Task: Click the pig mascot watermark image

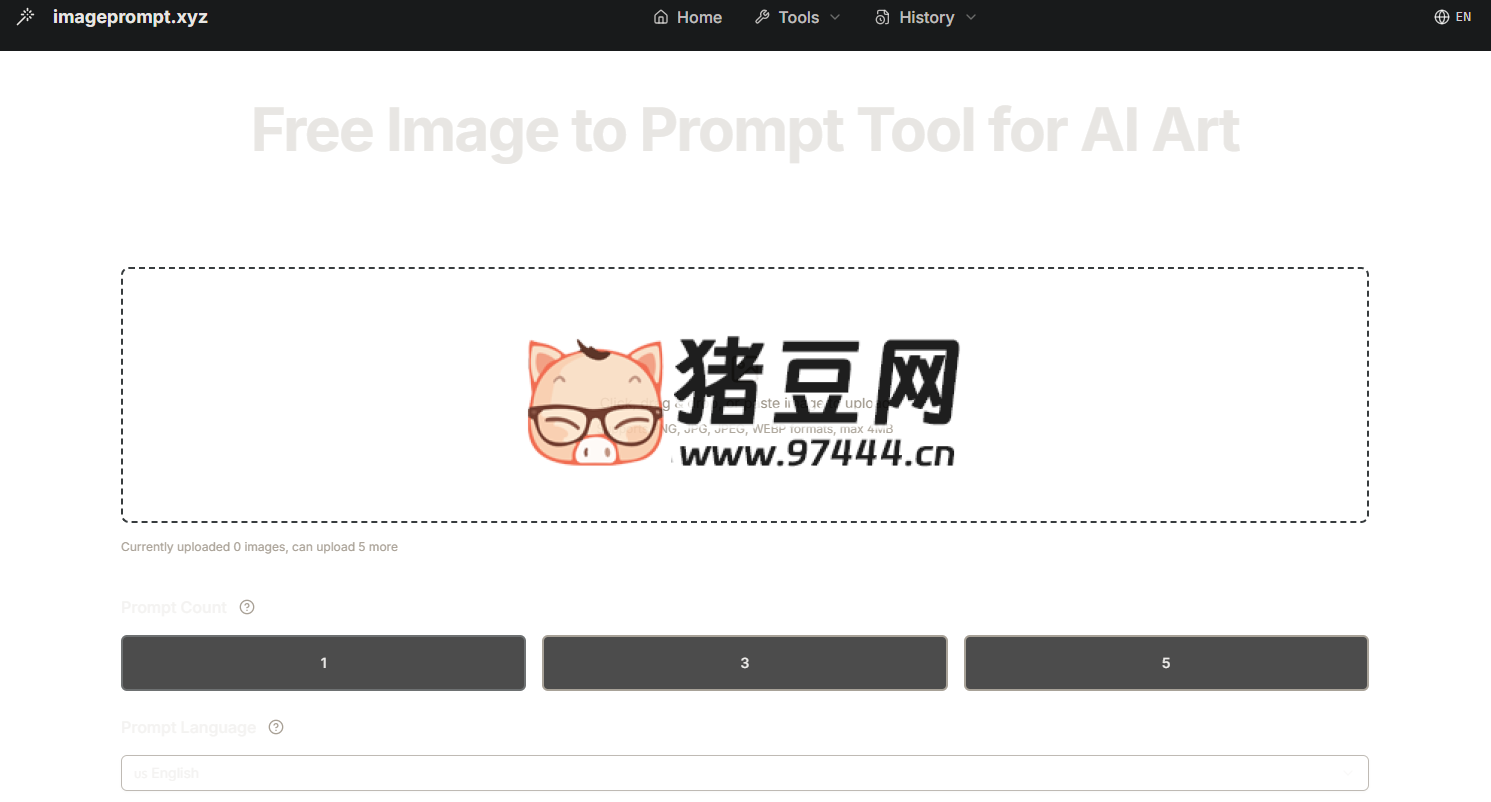Action: [x=596, y=402]
